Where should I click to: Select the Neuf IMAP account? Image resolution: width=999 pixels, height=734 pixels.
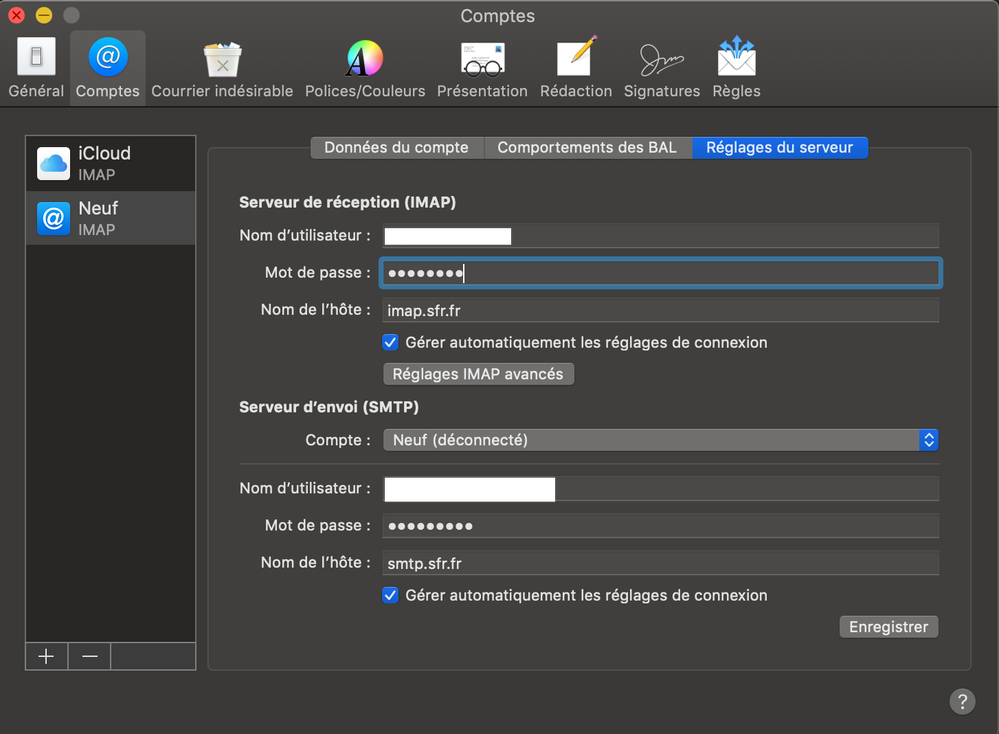[x=110, y=218]
